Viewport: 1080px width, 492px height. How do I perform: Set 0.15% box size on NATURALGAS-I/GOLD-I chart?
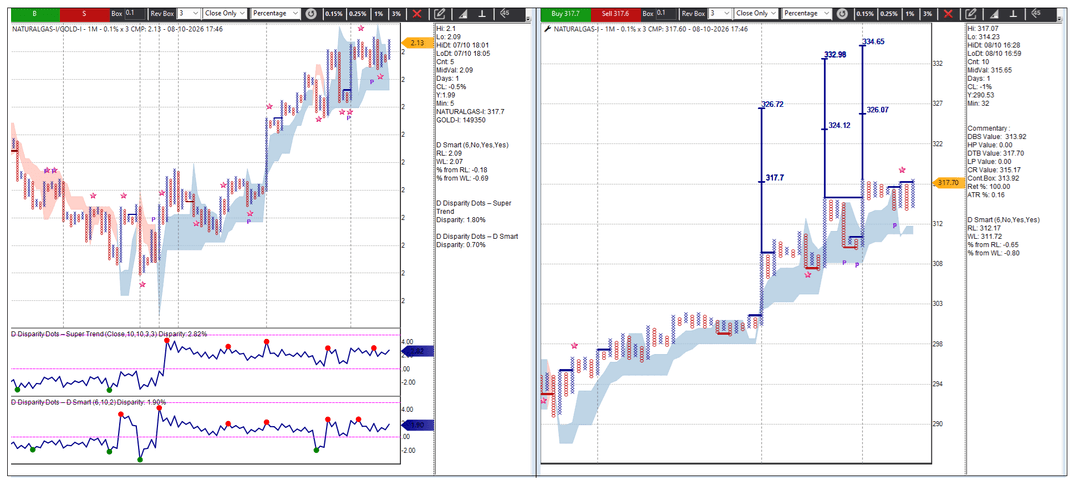click(333, 13)
